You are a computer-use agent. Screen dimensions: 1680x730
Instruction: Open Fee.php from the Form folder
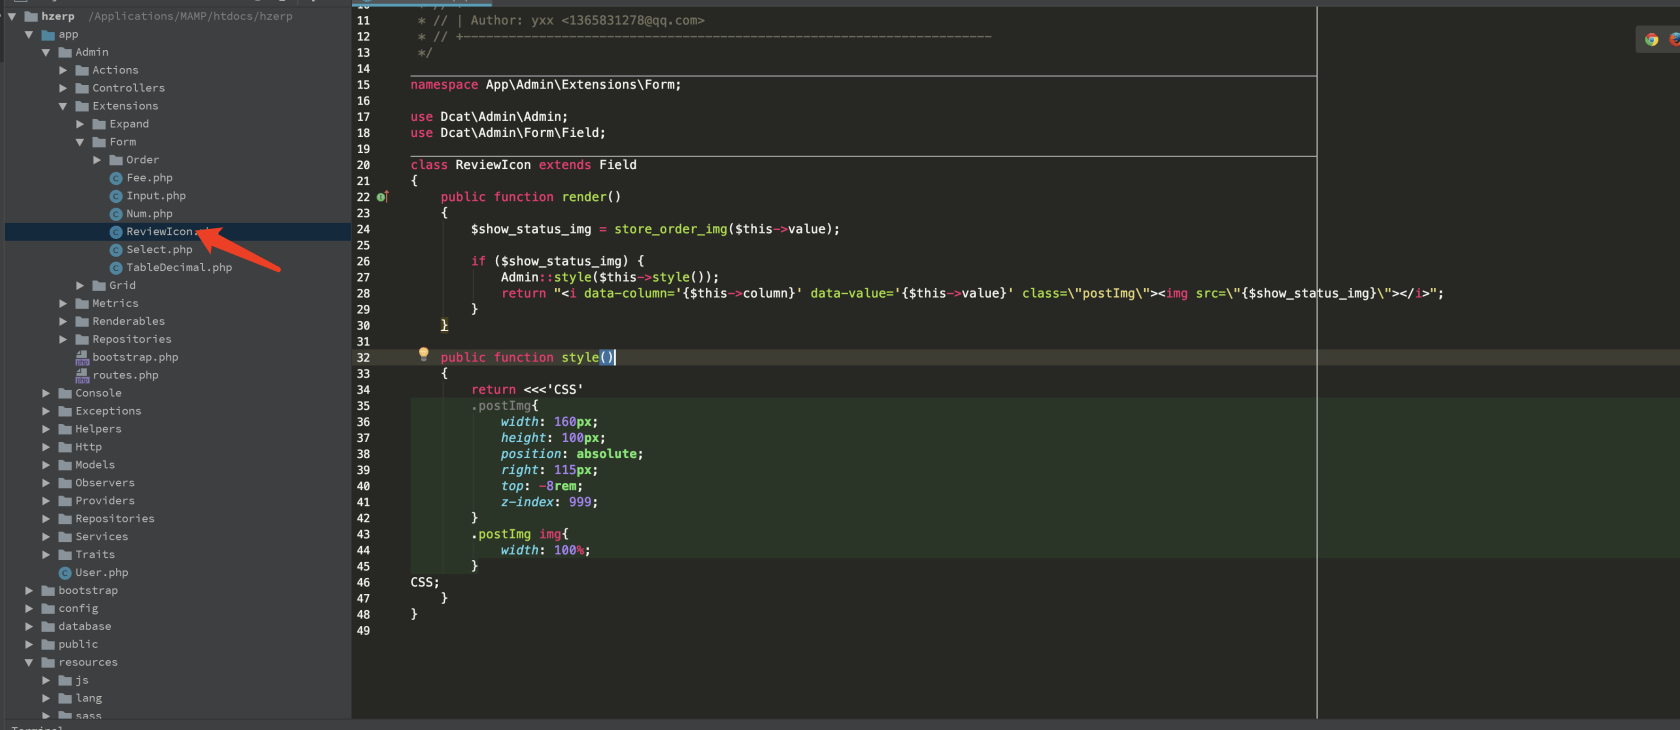(149, 178)
